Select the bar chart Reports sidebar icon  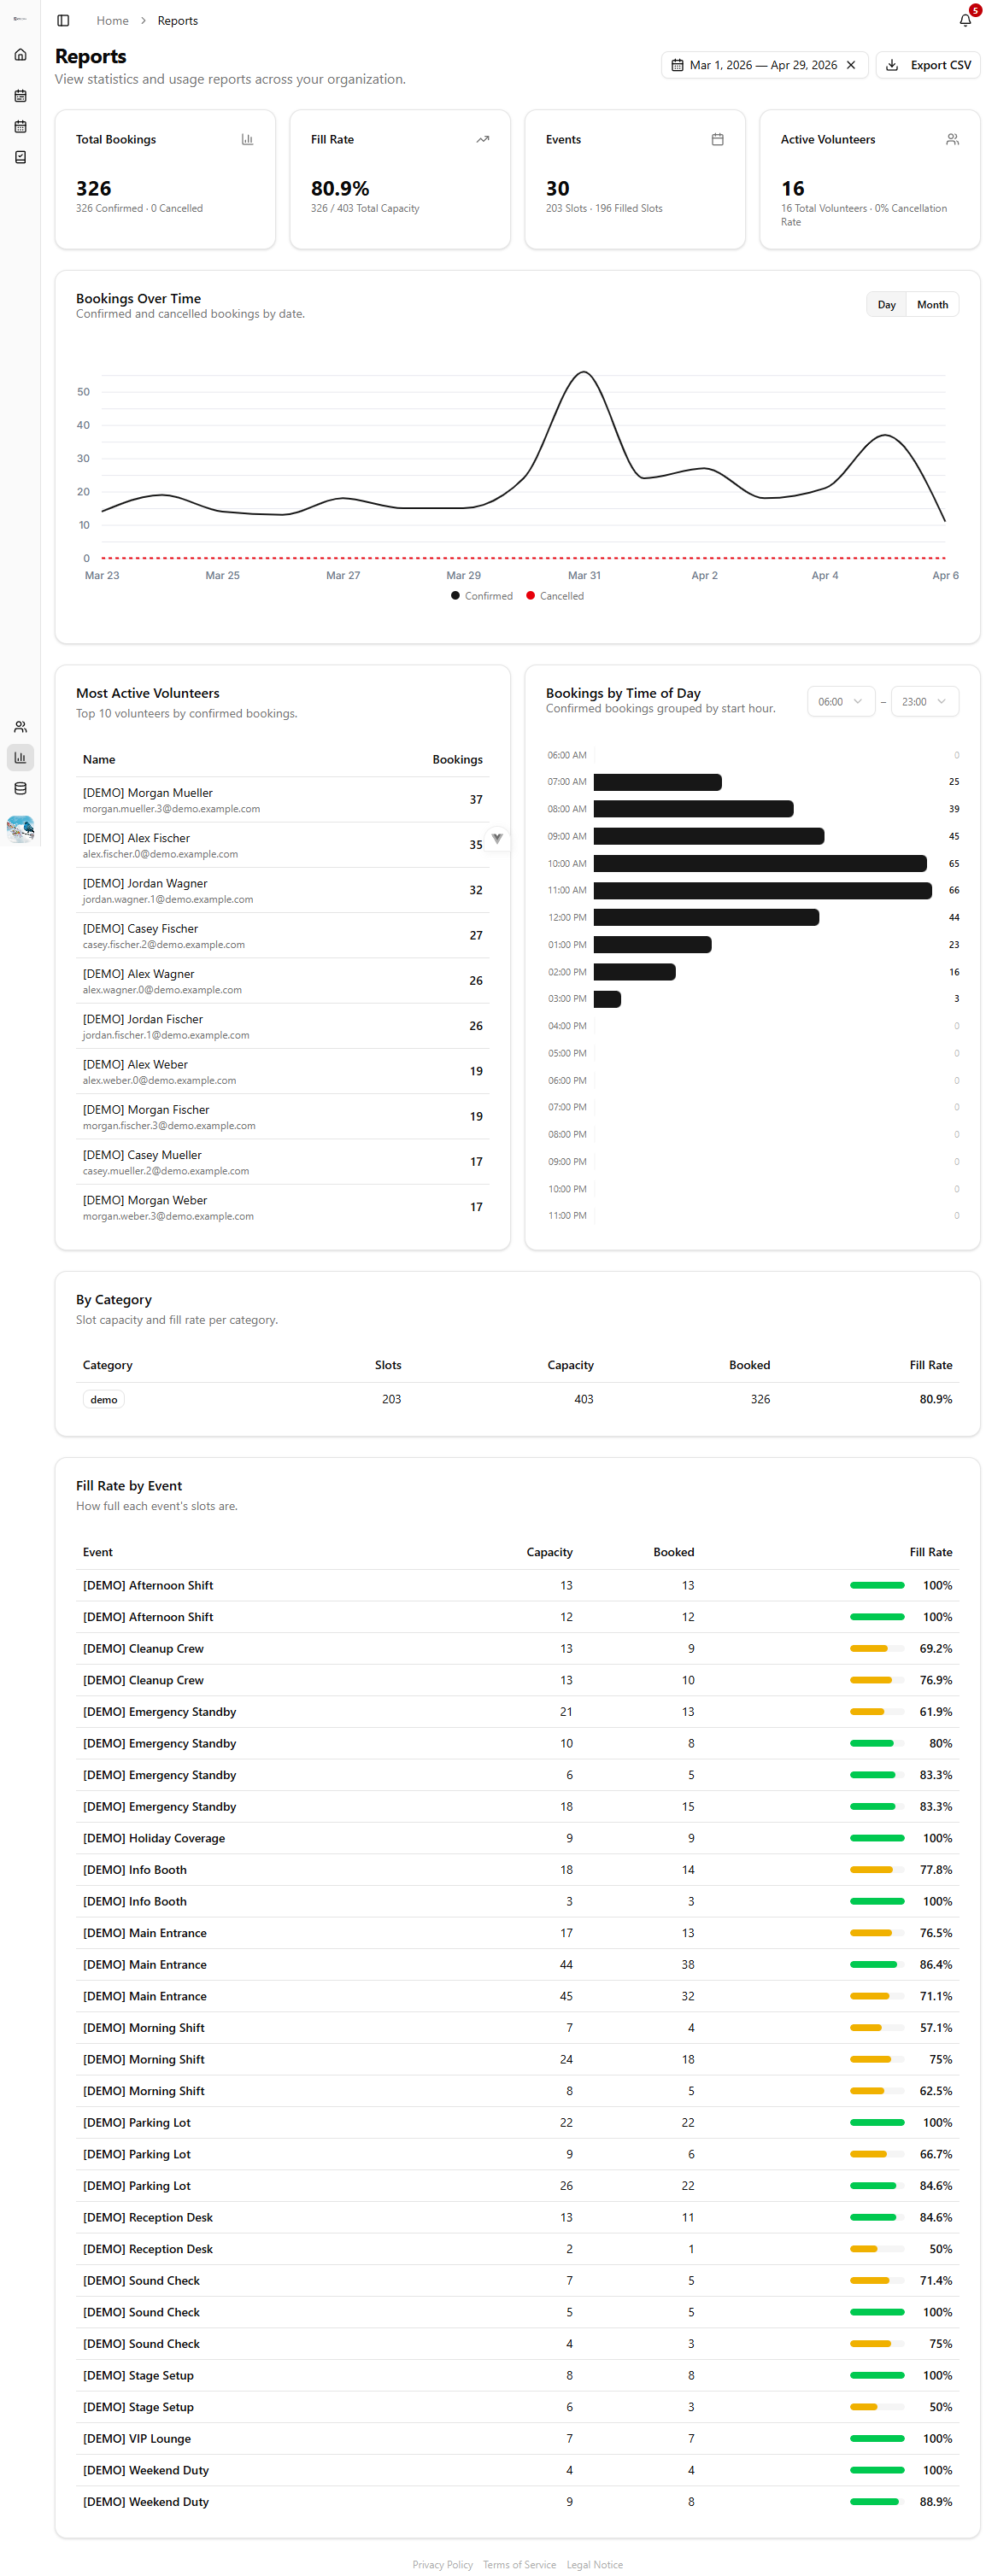click(20, 757)
